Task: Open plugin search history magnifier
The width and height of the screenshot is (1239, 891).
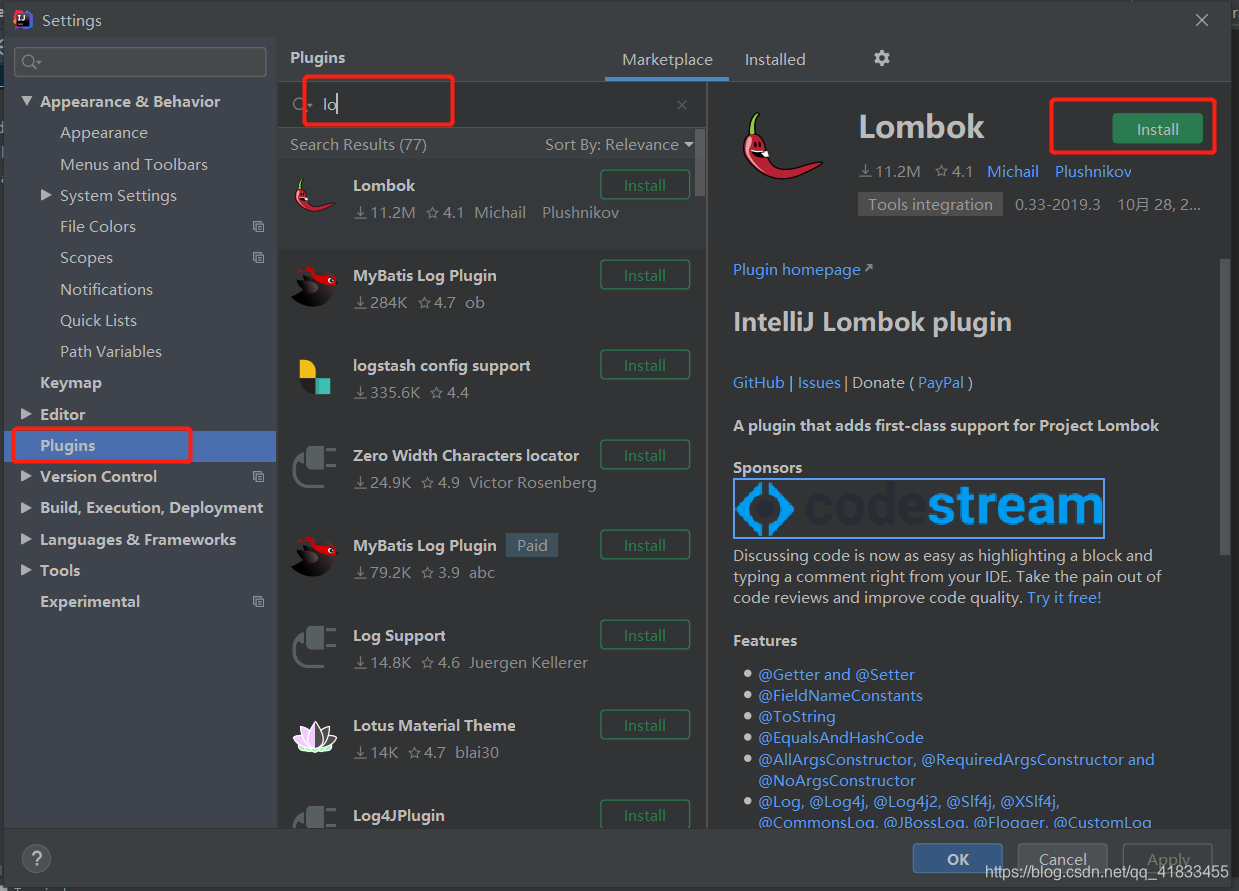Action: pyautogui.click(x=301, y=104)
